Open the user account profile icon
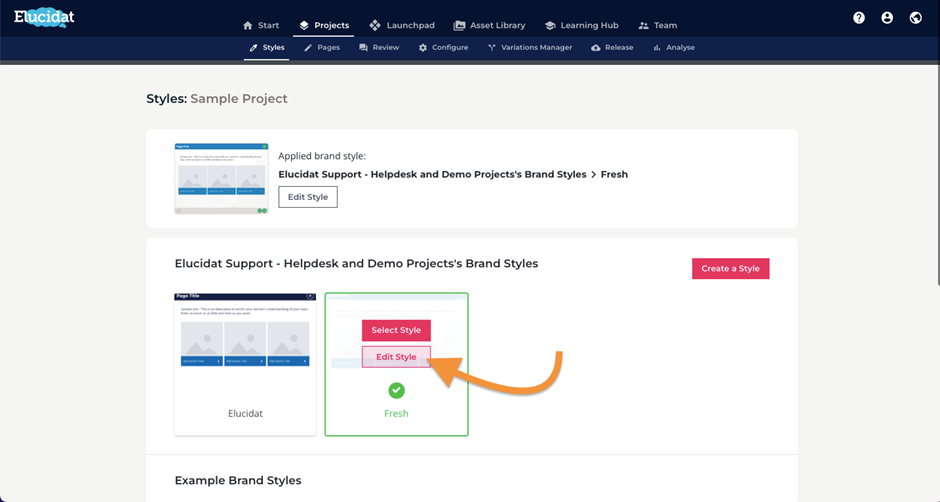The width and height of the screenshot is (940, 502). pos(887,18)
